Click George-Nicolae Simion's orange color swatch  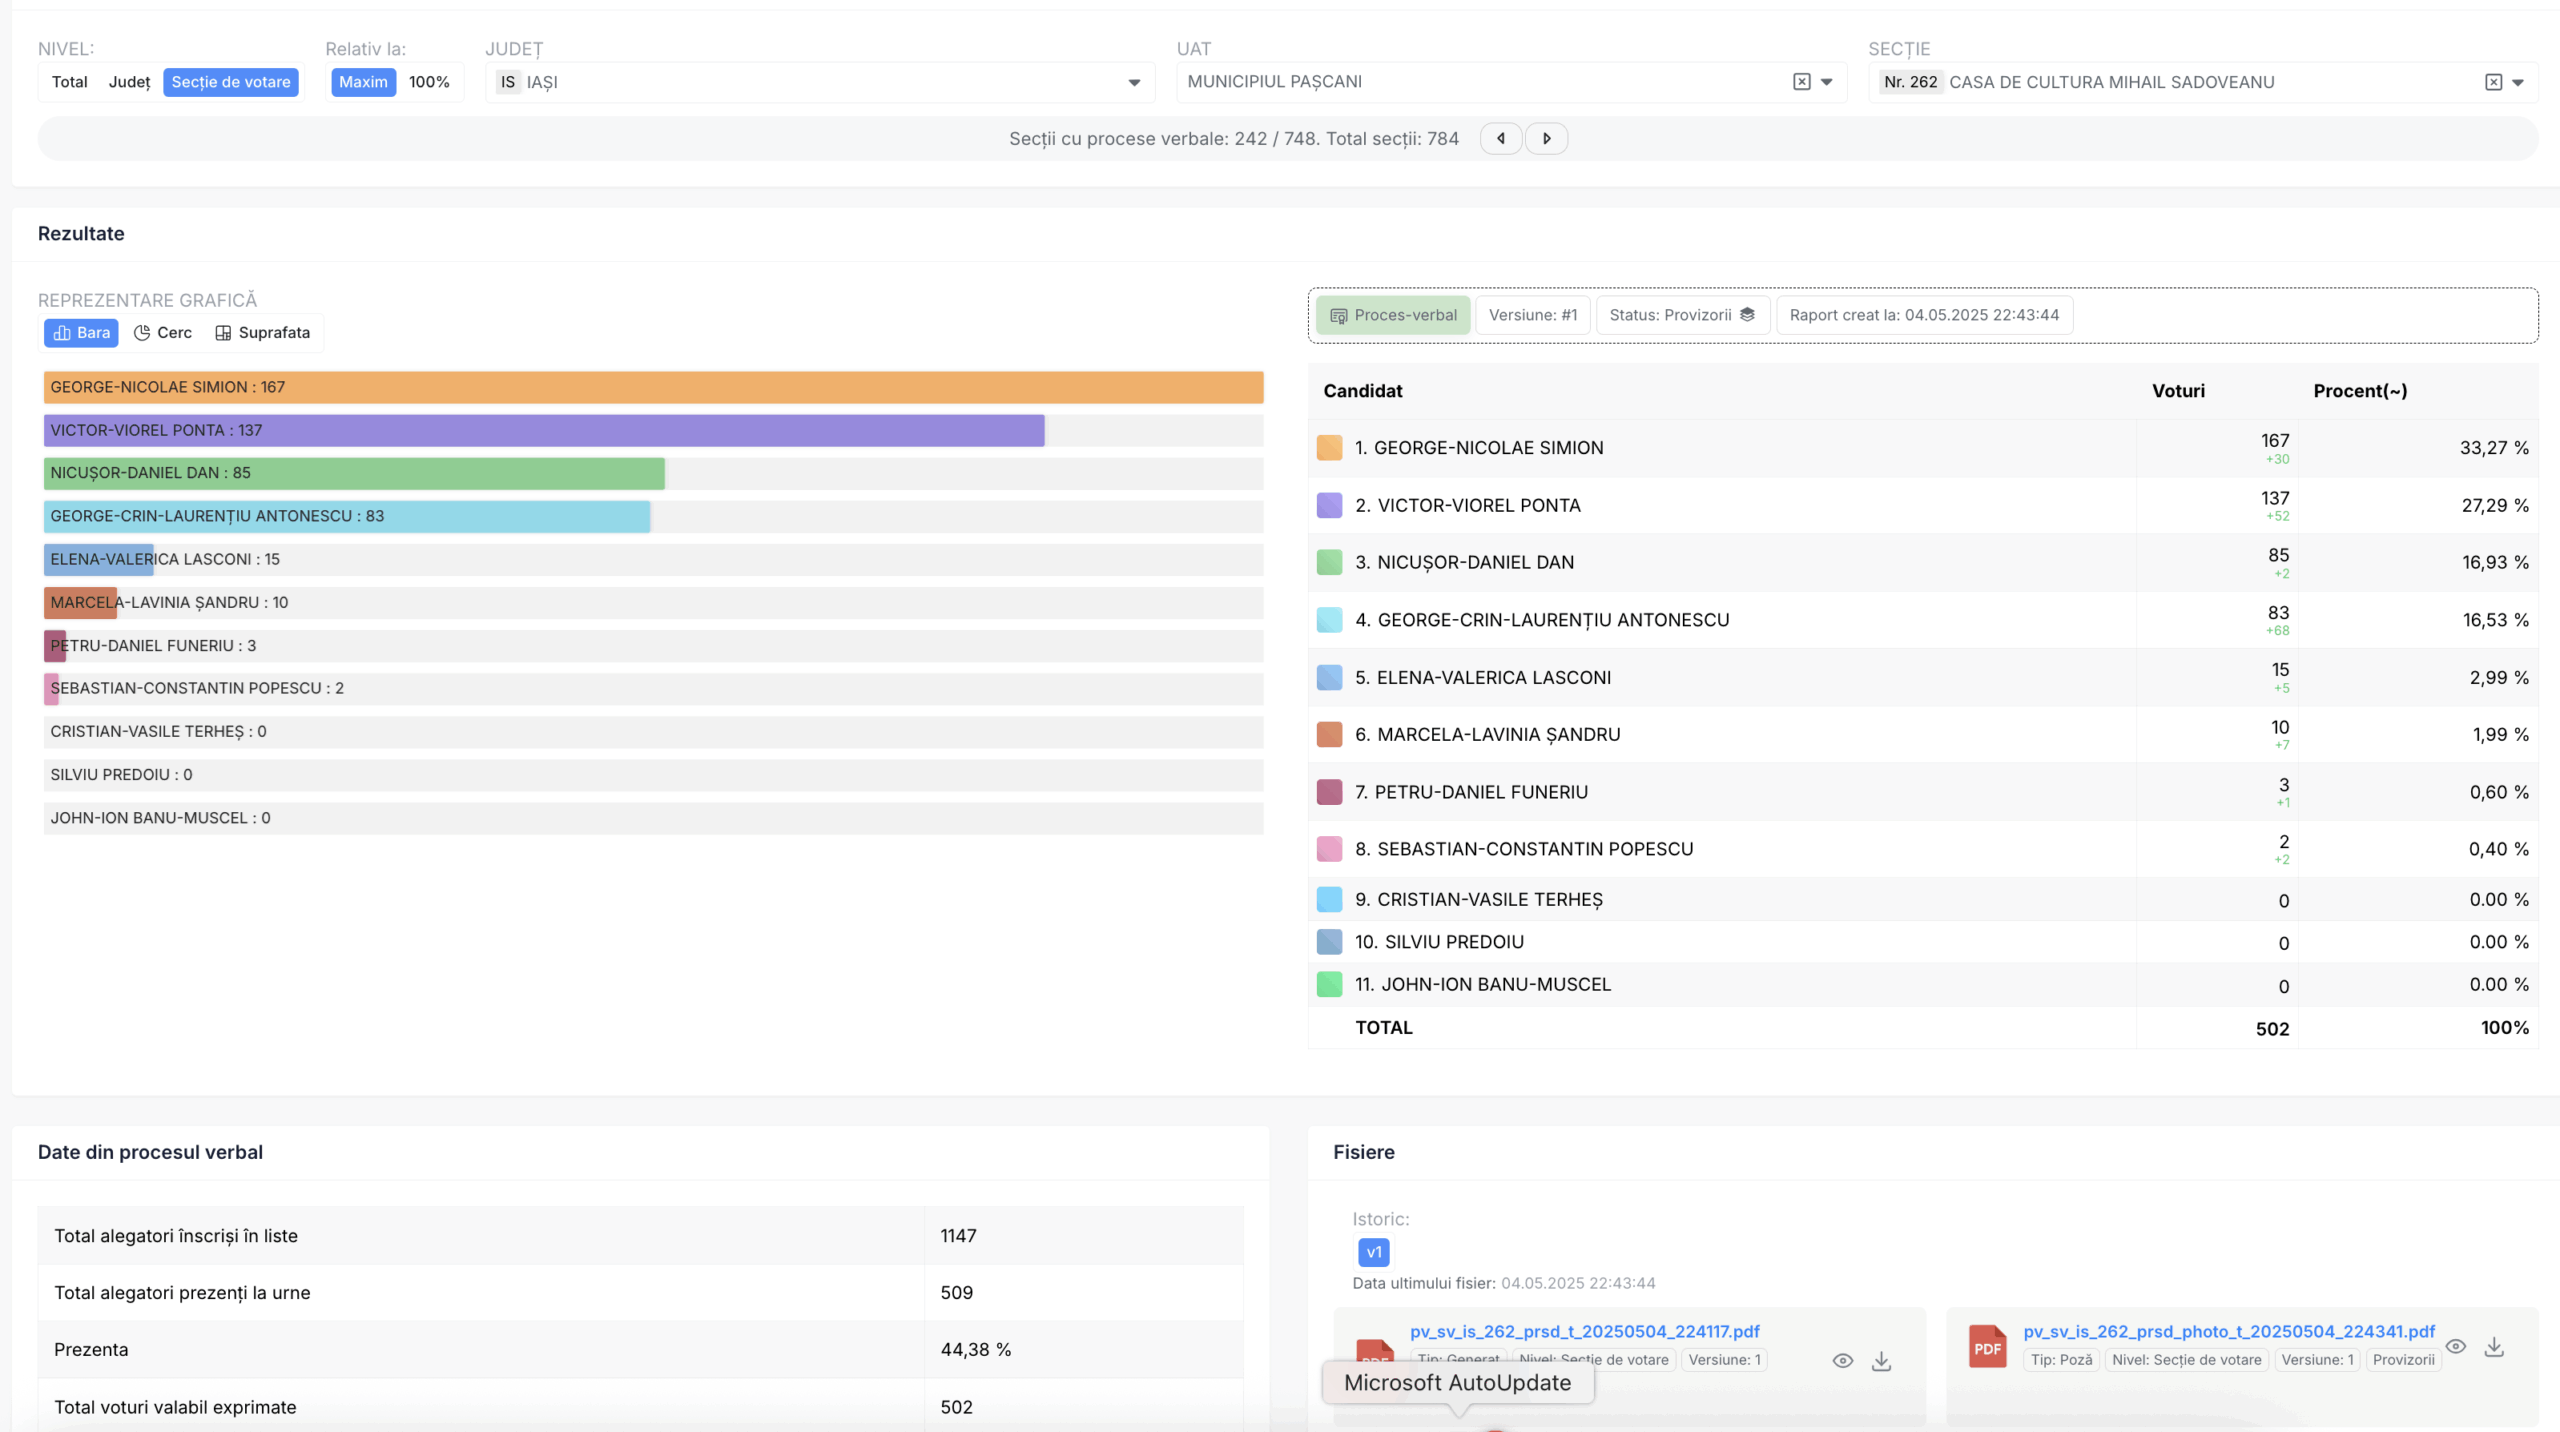coord(1329,448)
